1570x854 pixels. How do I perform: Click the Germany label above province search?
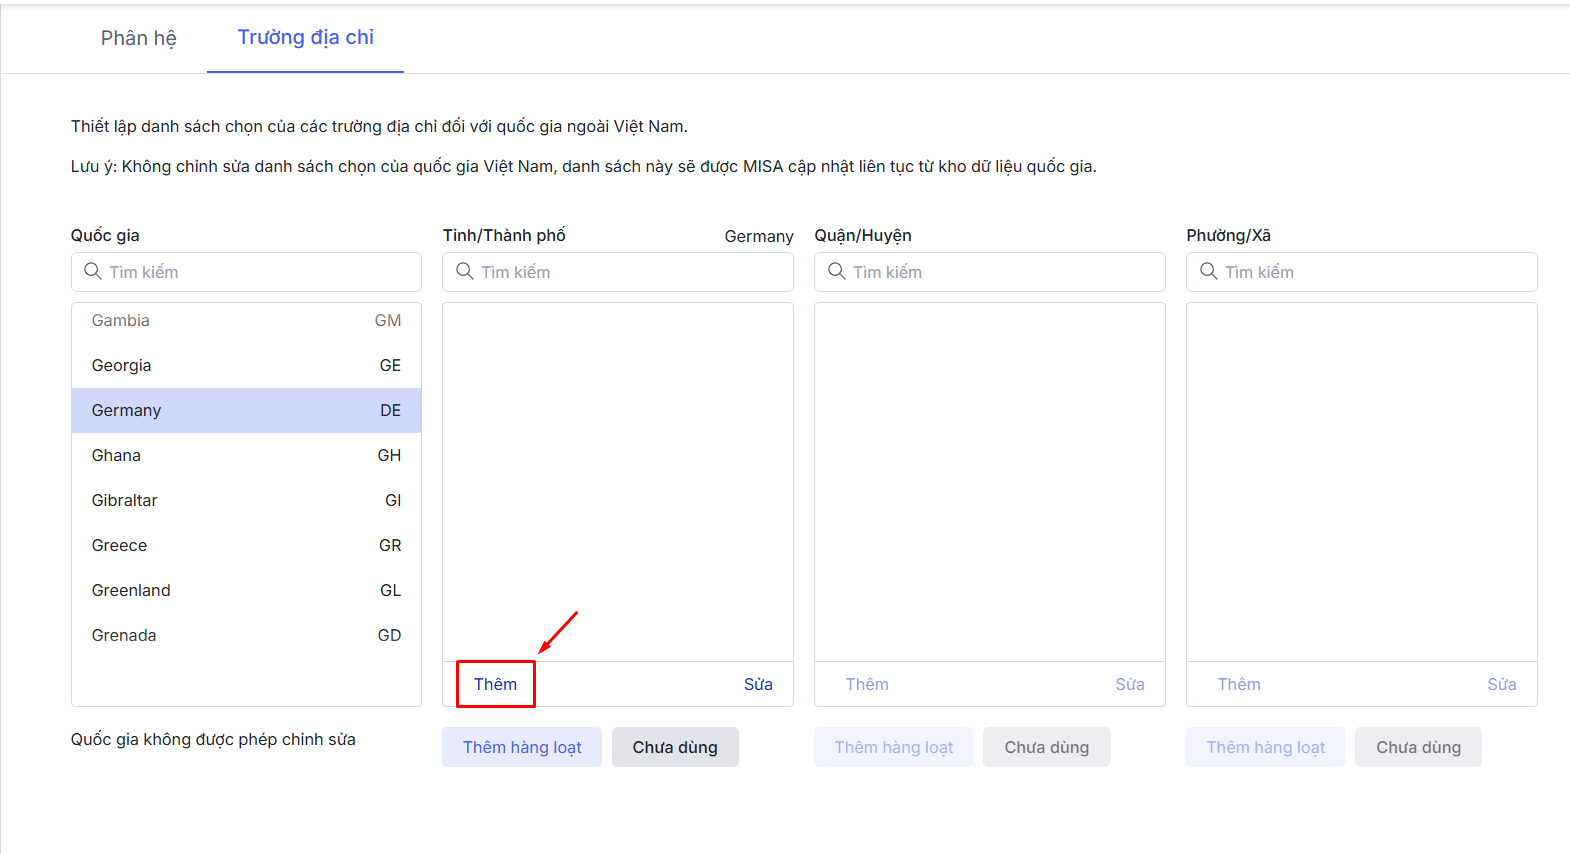click(759, 237)
